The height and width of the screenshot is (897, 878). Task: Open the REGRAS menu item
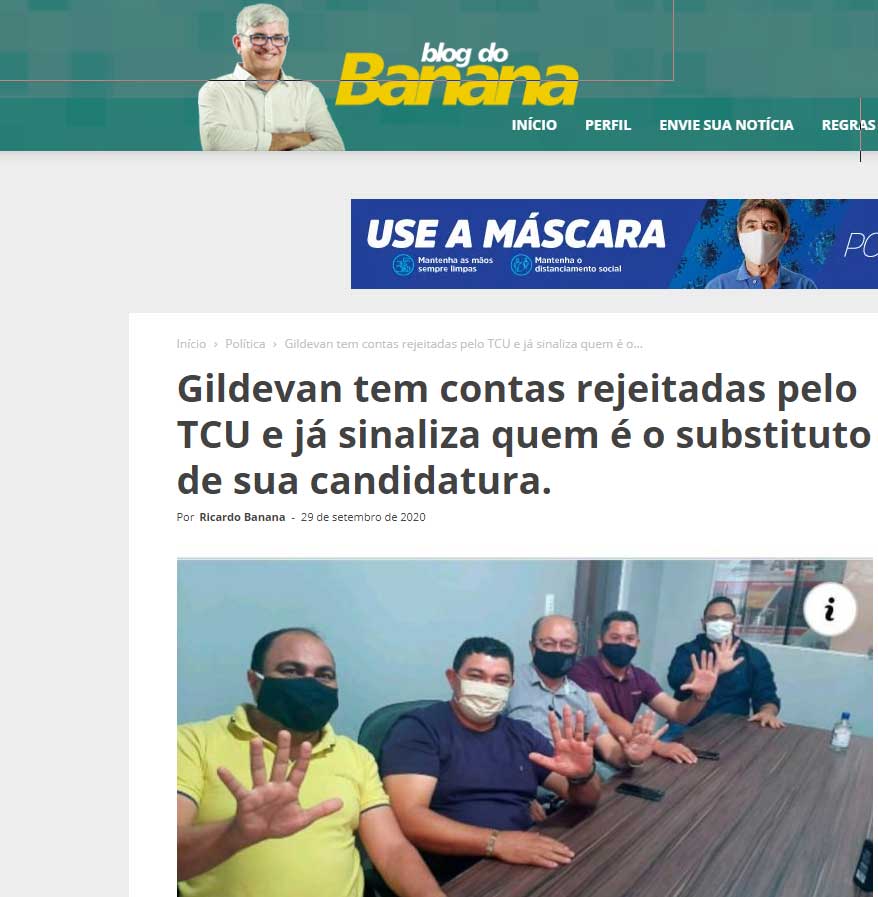point(849,125)
